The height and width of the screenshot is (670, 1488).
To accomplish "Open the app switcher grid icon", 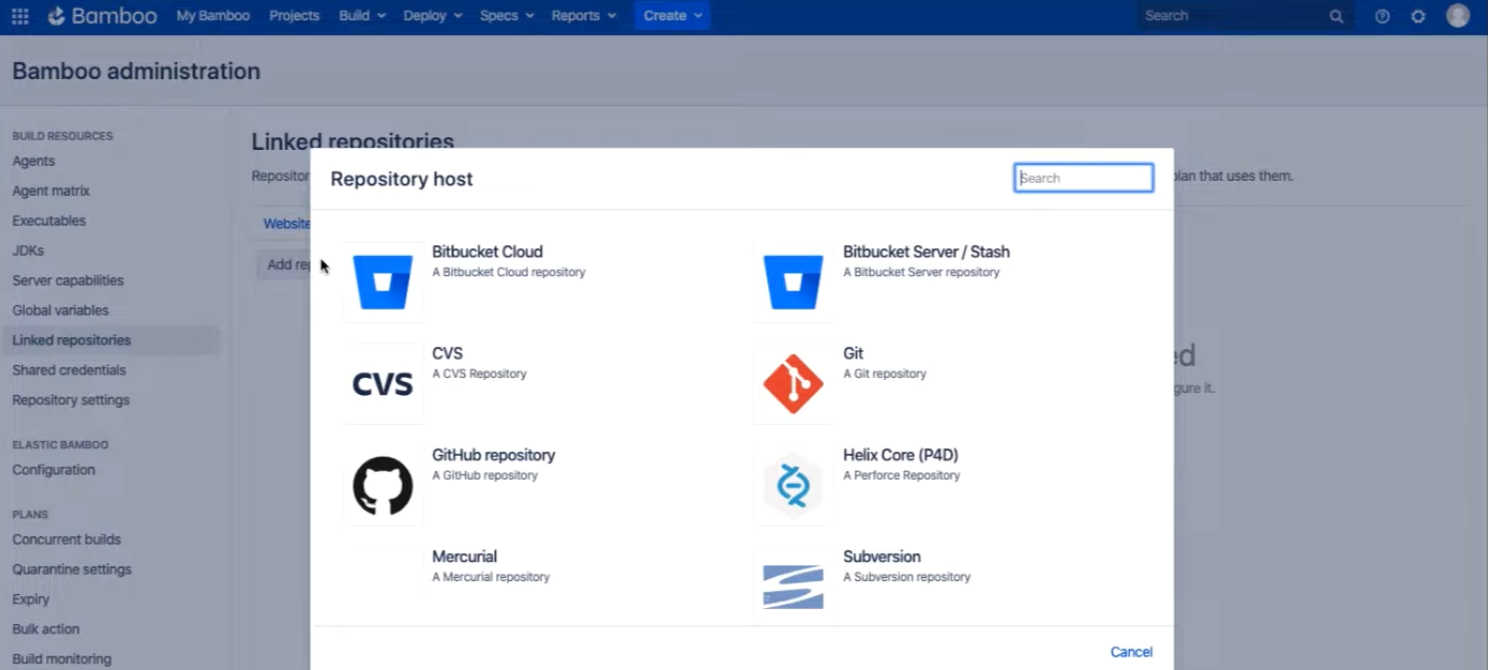I will point(19,15).
